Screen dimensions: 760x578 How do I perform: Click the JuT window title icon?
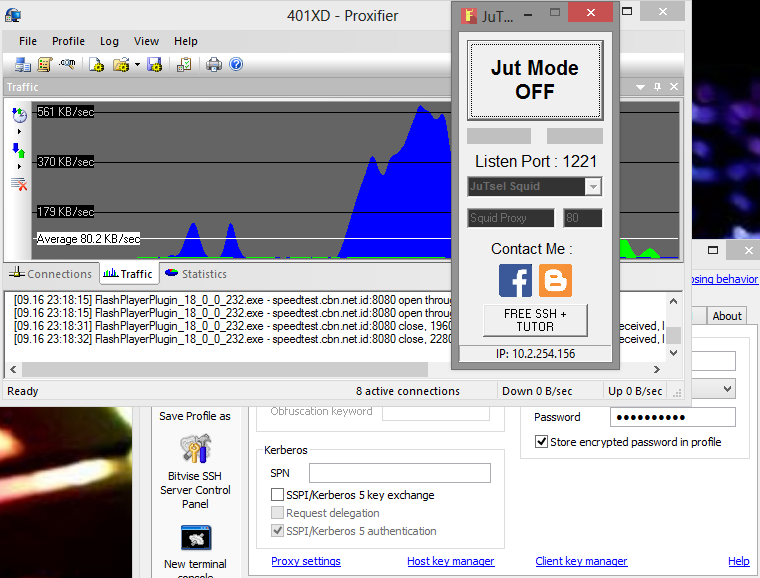tap(469, 16)
